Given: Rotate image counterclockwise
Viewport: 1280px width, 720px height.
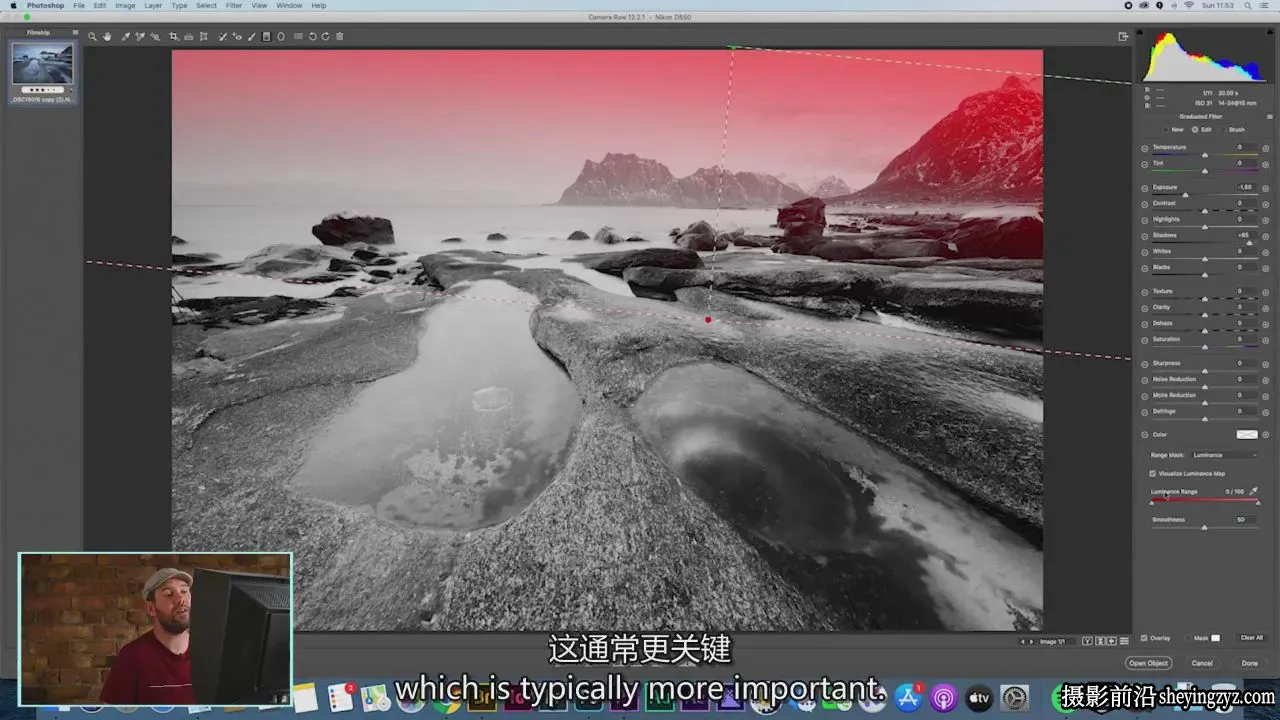Looking at the screenshot, I should coord(312,36).
